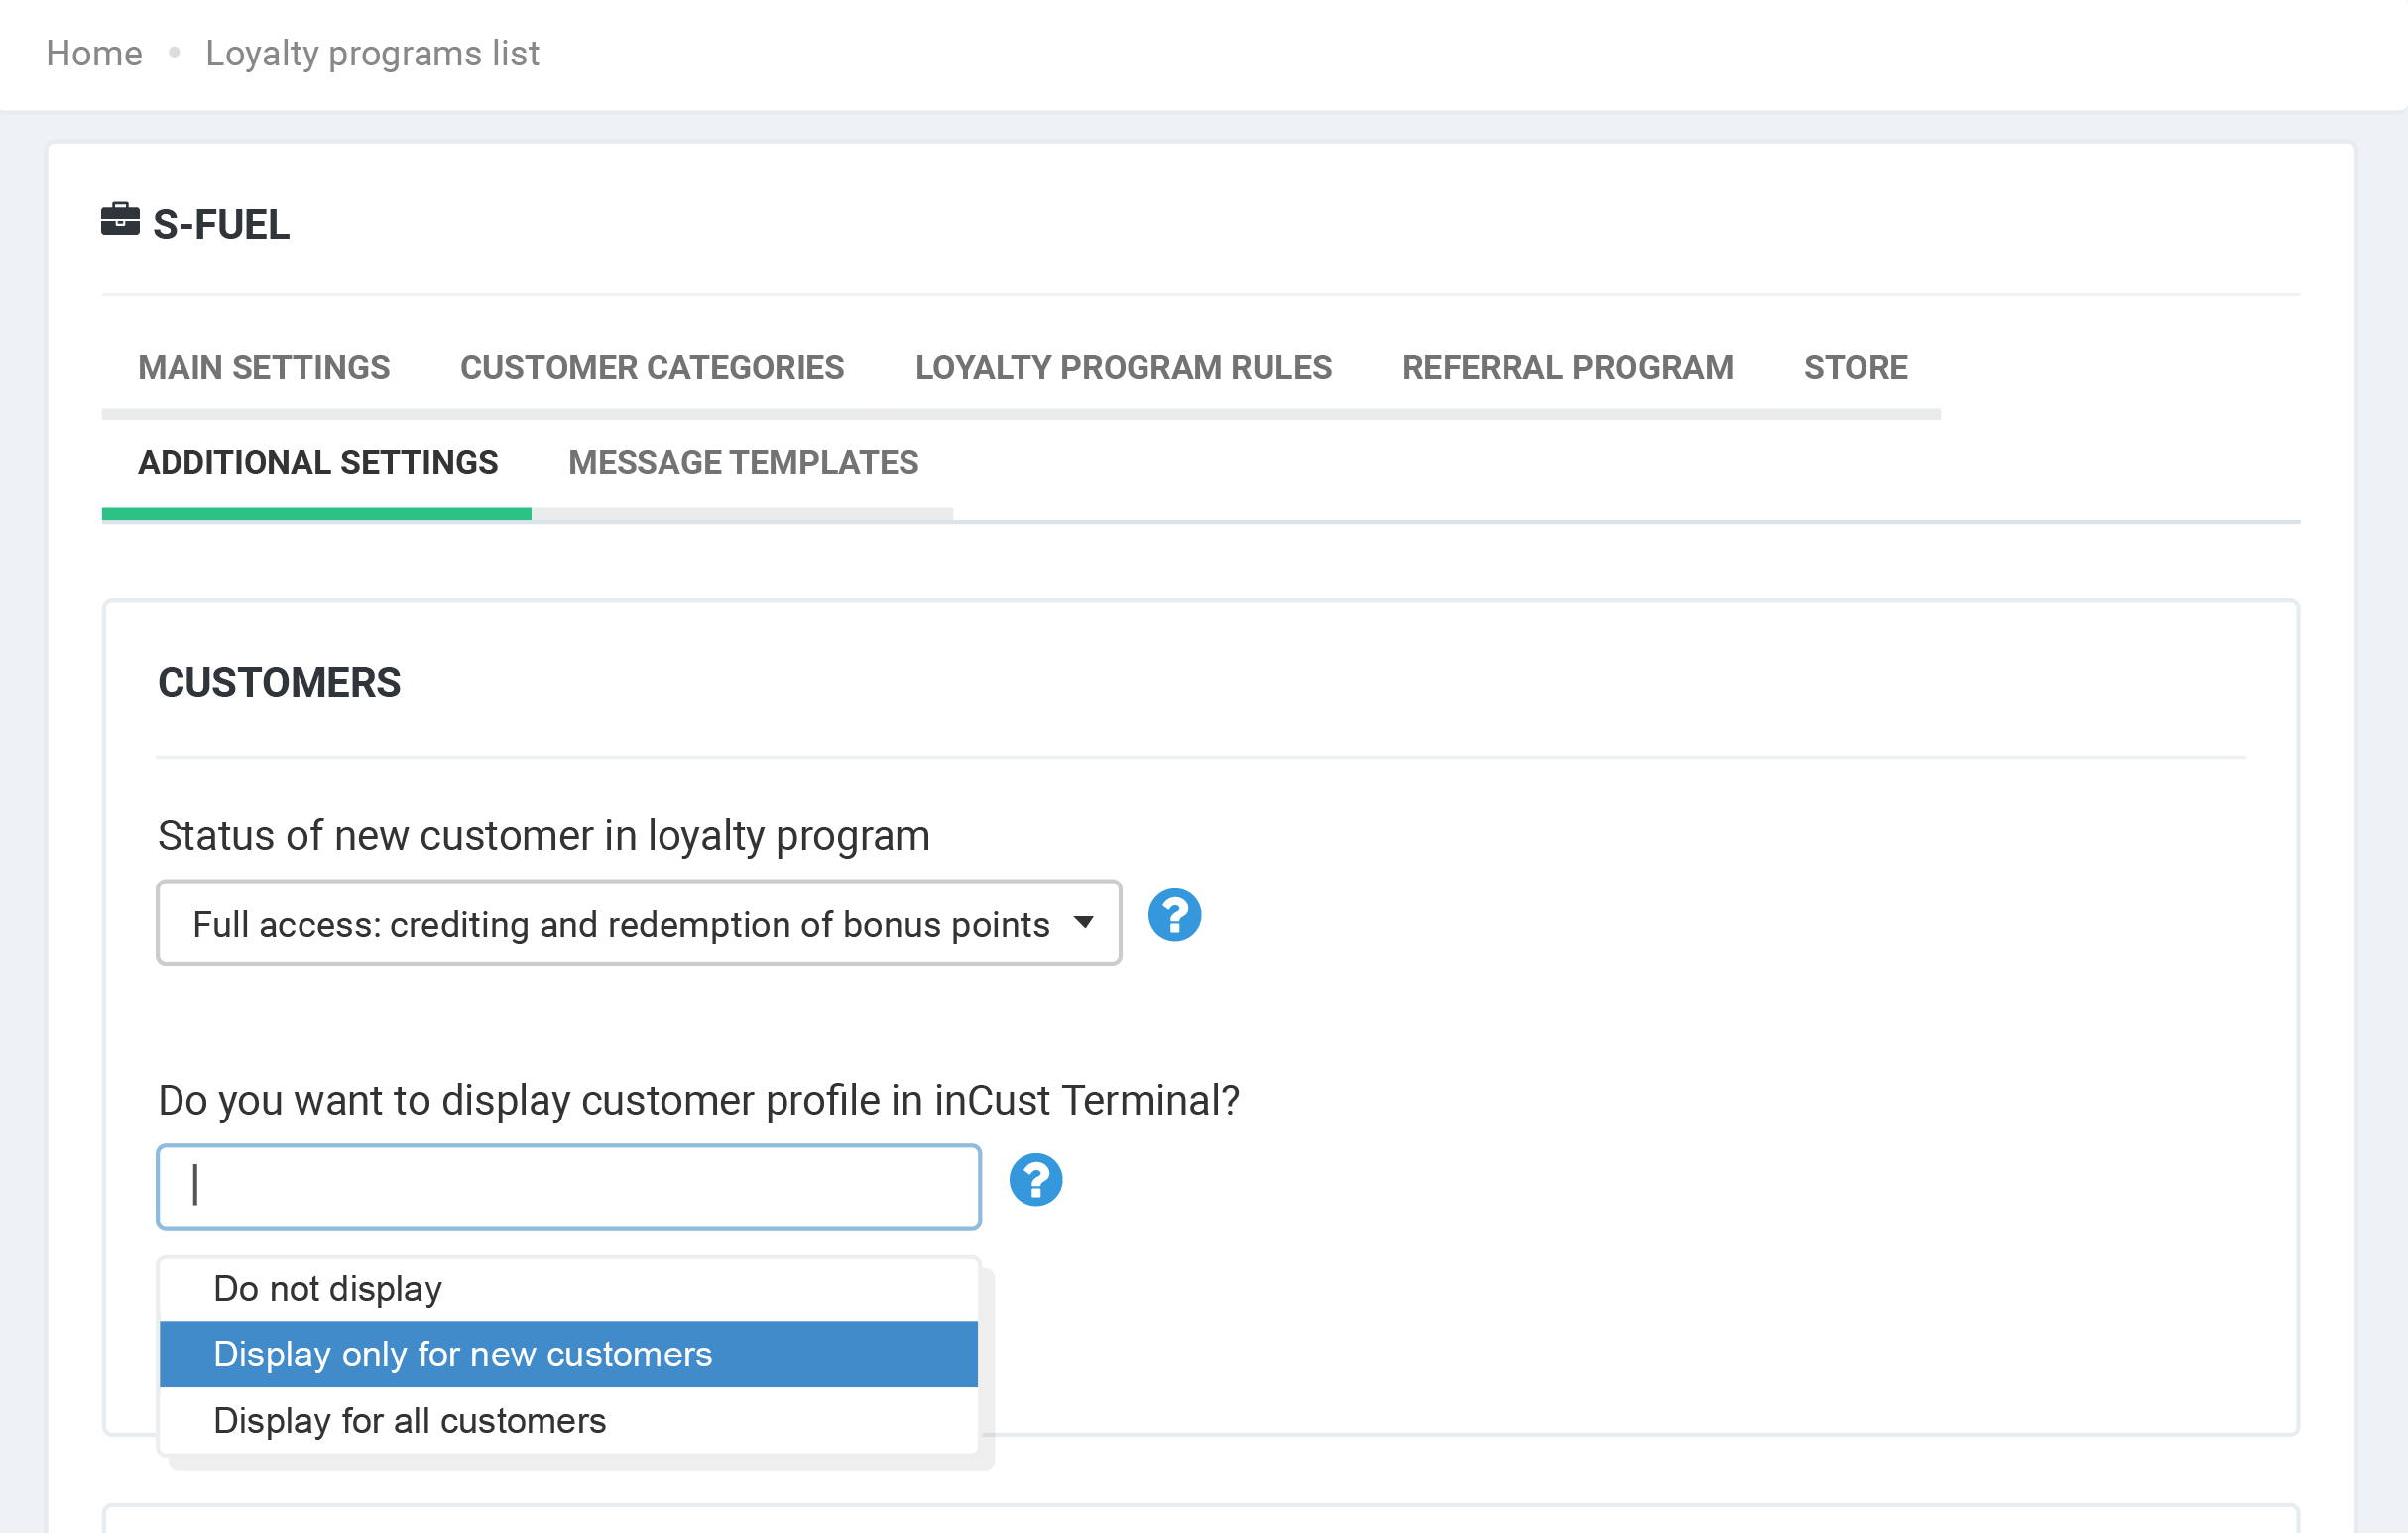Go to the Loyalty Program Rules tab
Screen dimensions: 2408x1533
tap(1123, 367)
